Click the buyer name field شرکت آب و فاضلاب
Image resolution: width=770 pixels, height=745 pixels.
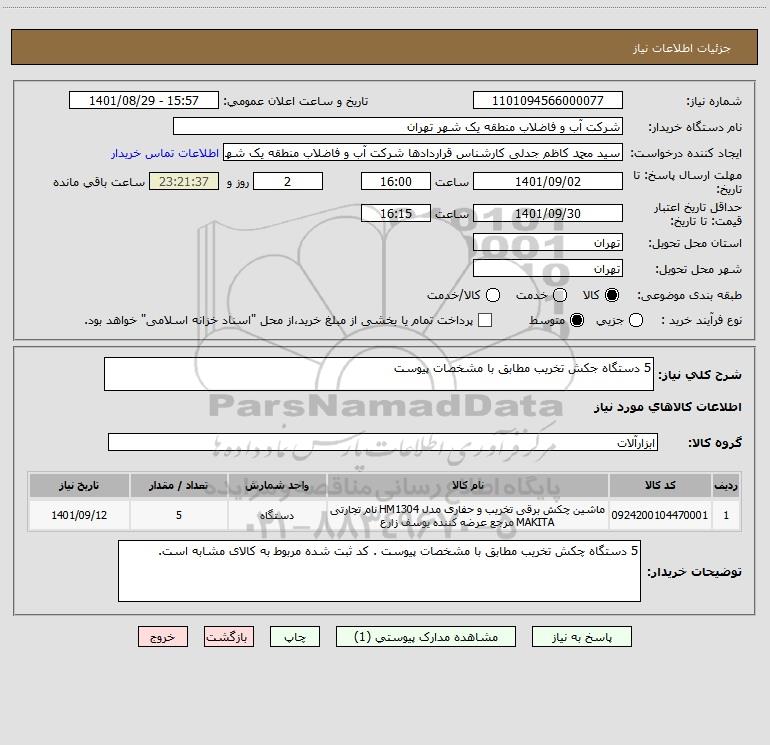[398, 126]
